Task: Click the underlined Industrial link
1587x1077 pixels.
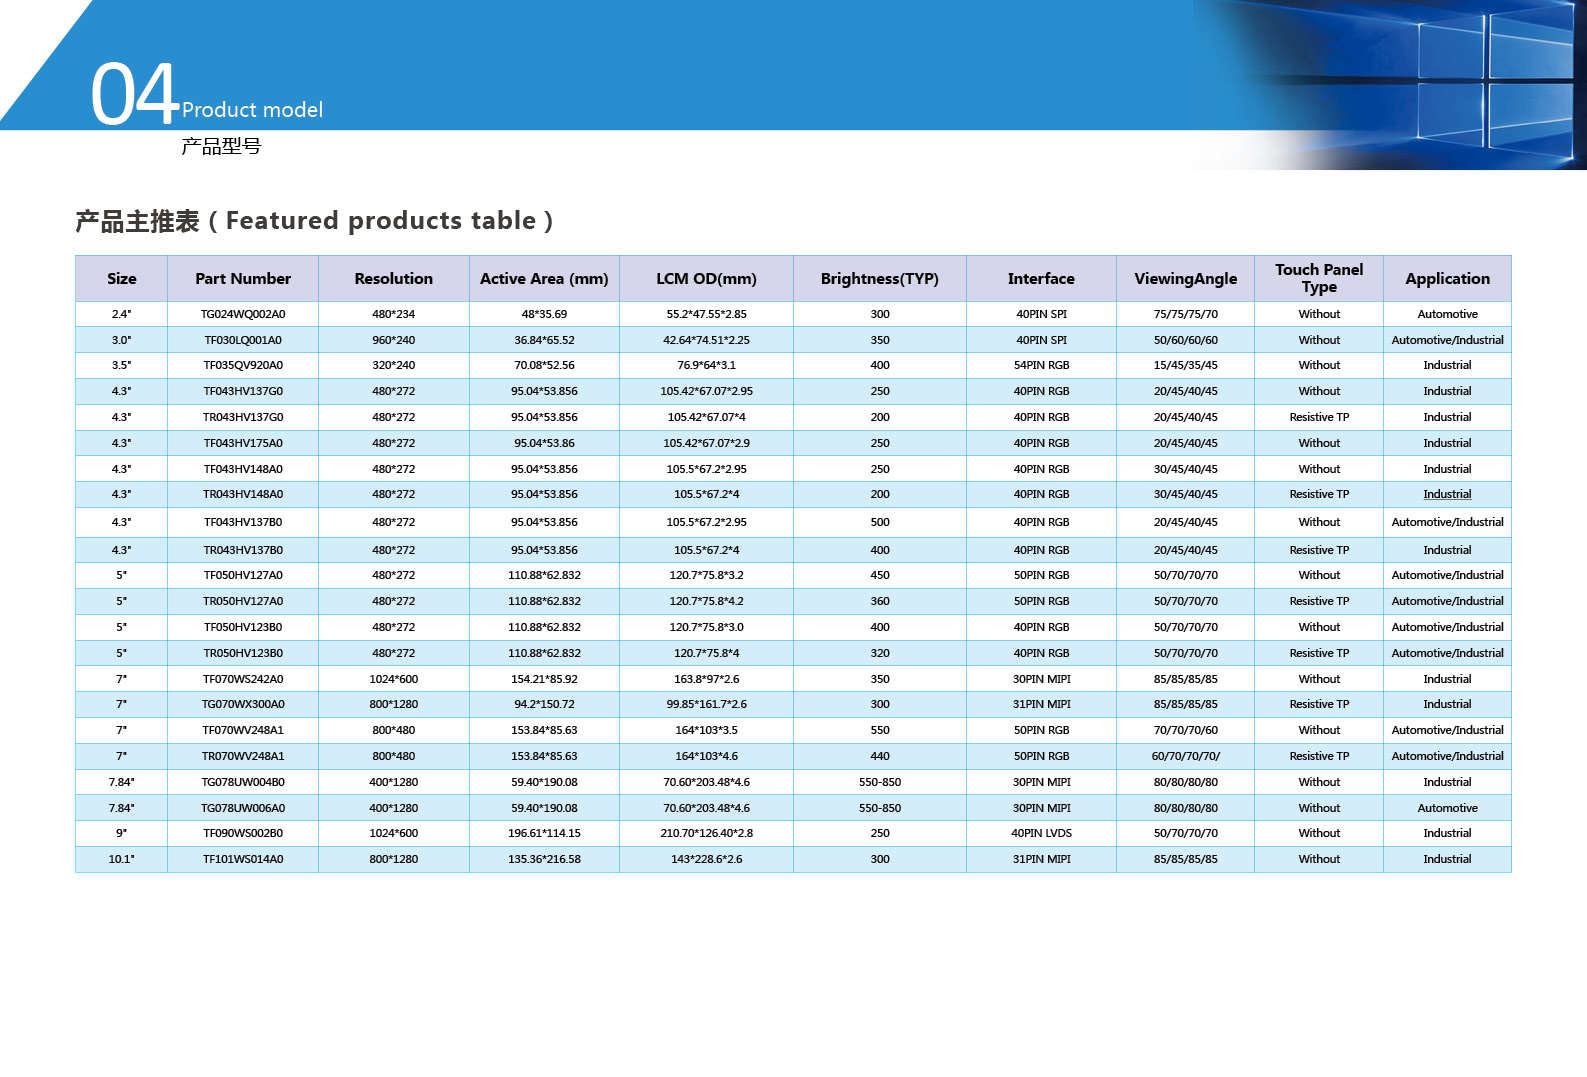Action: coord(1446,494)
